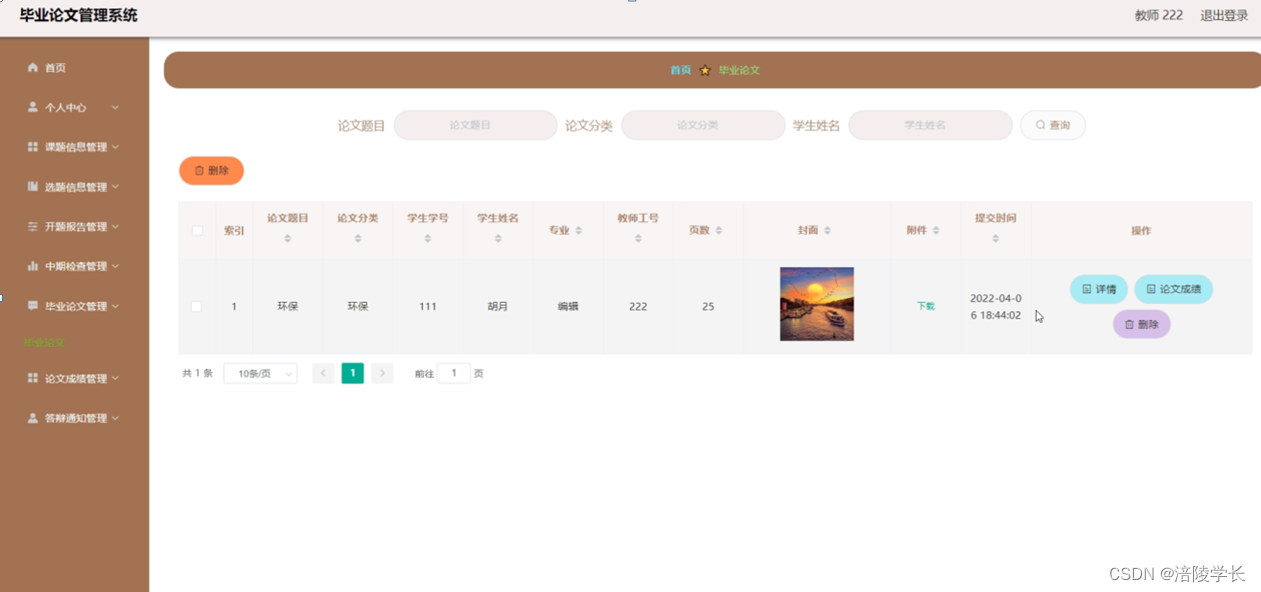Focus the 论文分类 search field
This screenshot has height=592, width=1261.
703,125
